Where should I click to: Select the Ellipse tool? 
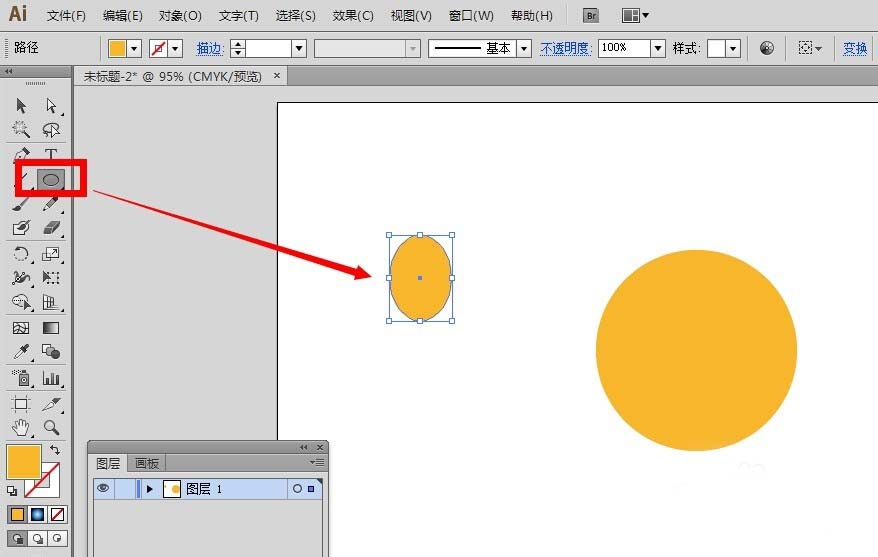pyautogui.click(x=51, y=180)
